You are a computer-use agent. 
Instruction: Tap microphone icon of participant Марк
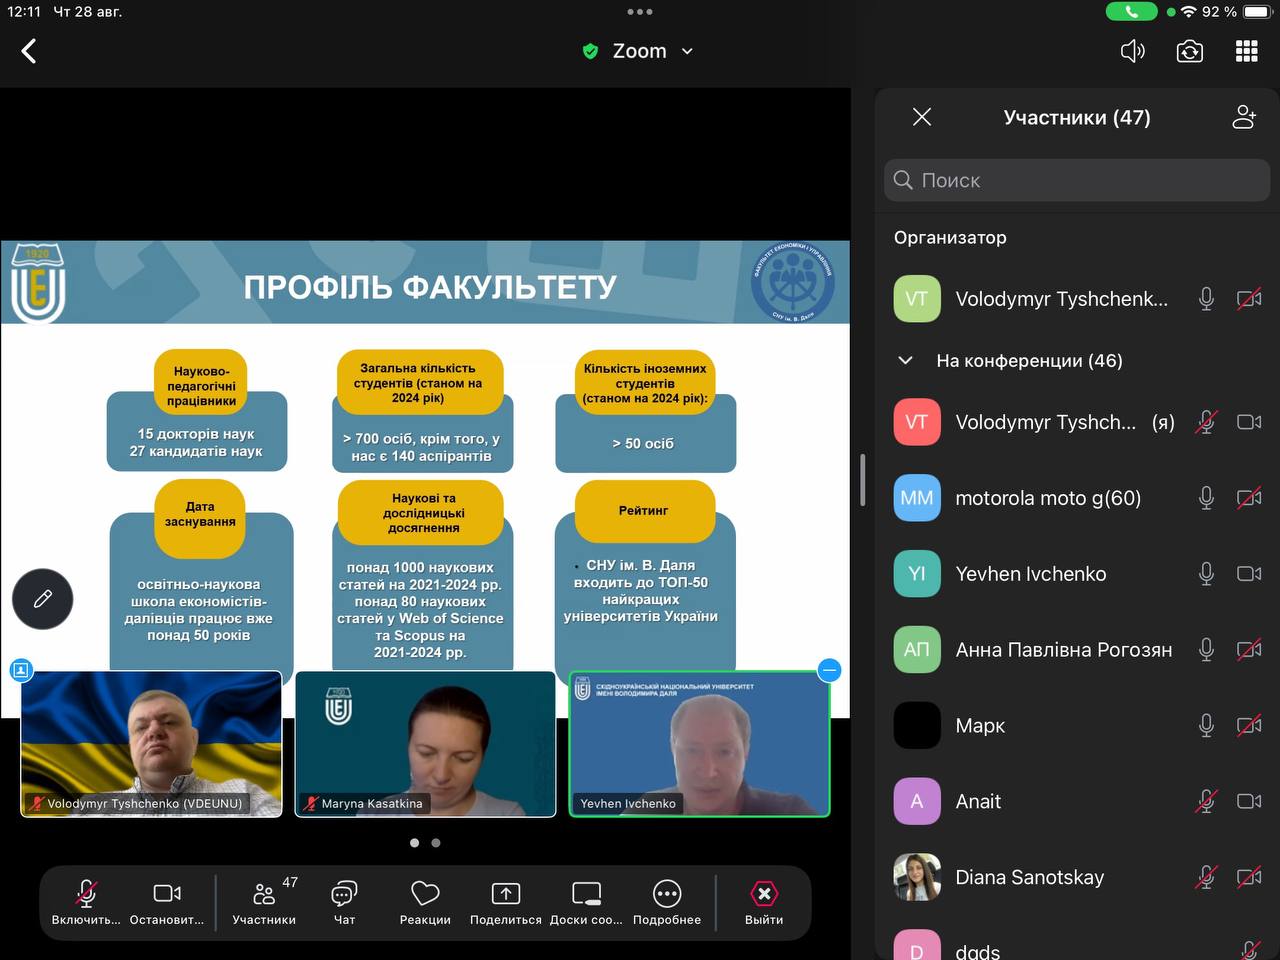pyautogui.click(x=1206, y=725)
